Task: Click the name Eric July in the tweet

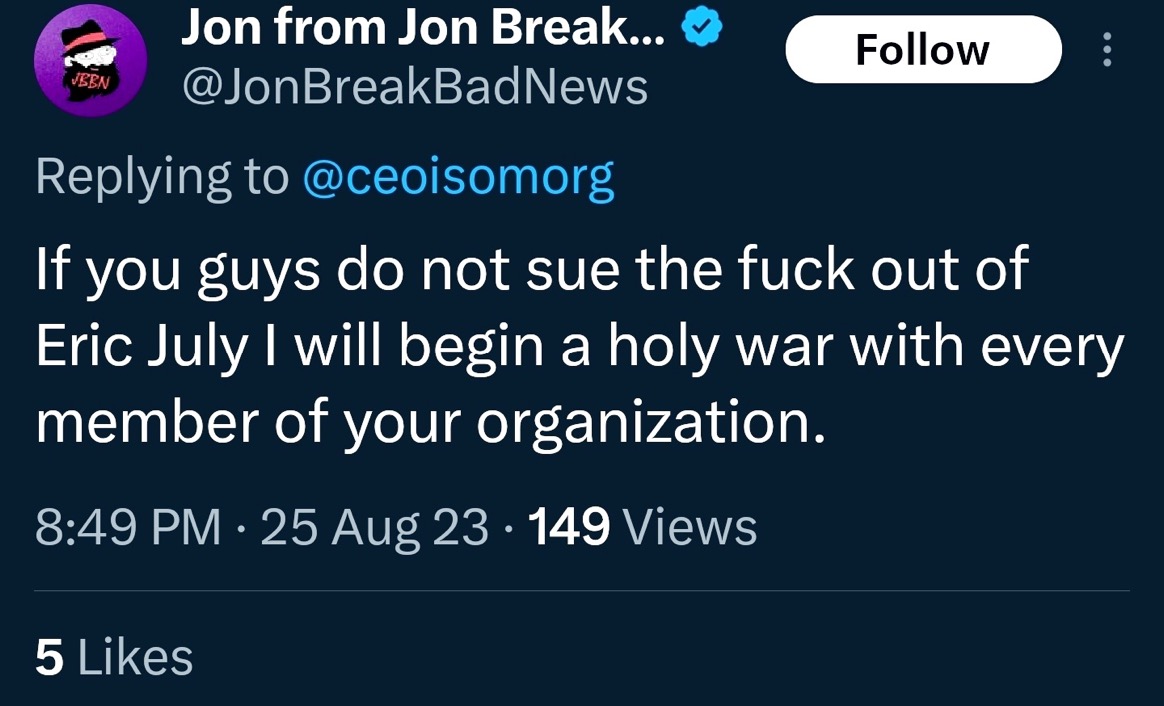Action: tap(142, 347)
